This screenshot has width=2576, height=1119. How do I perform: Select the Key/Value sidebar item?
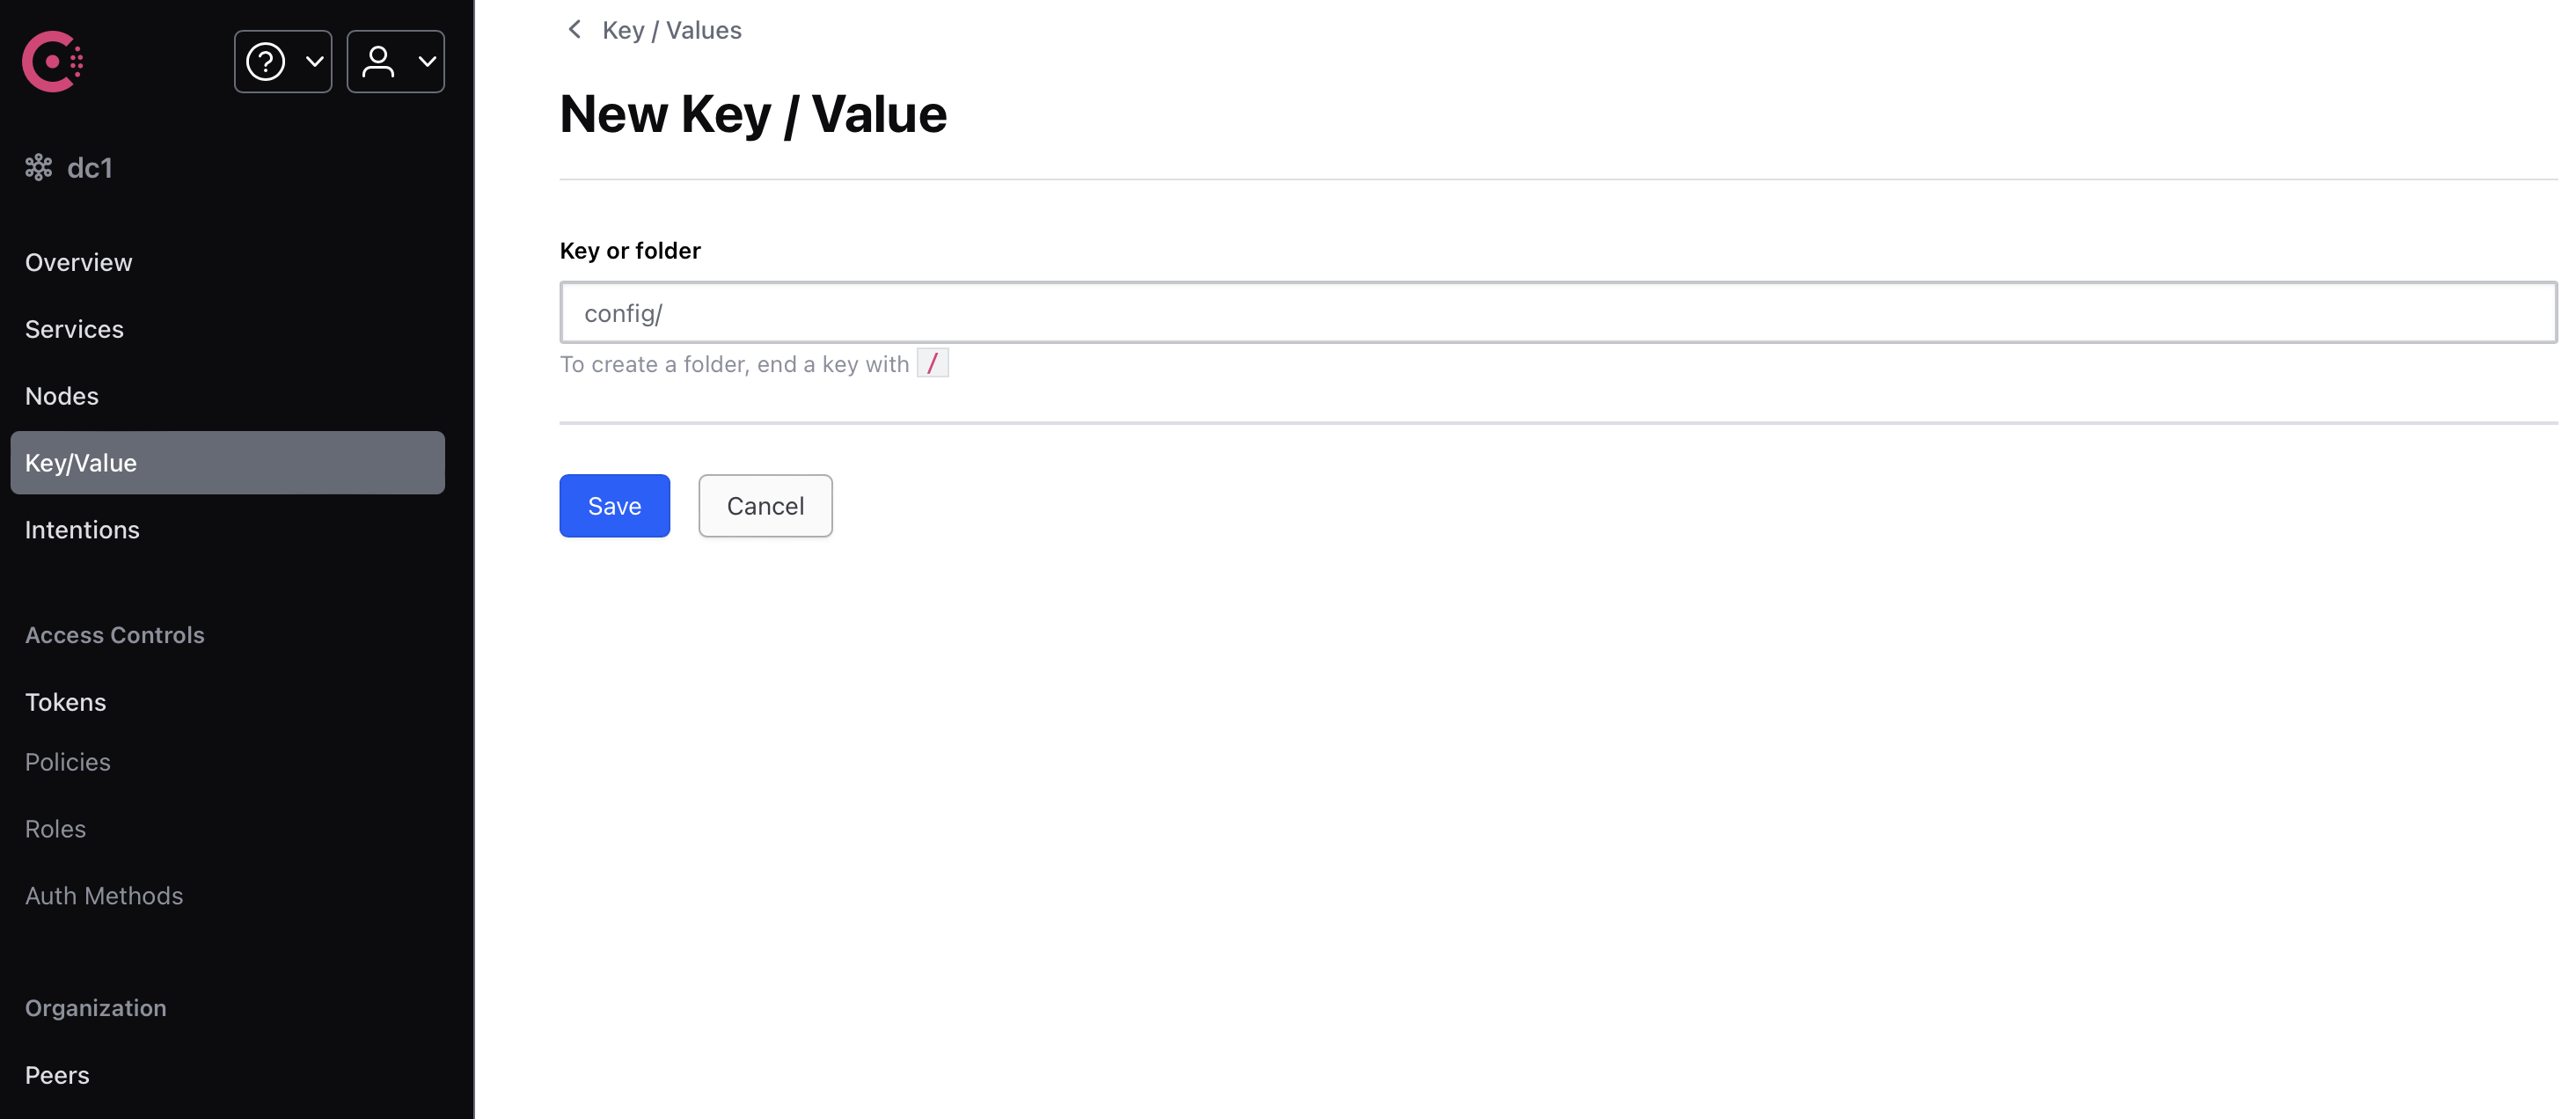228,463
